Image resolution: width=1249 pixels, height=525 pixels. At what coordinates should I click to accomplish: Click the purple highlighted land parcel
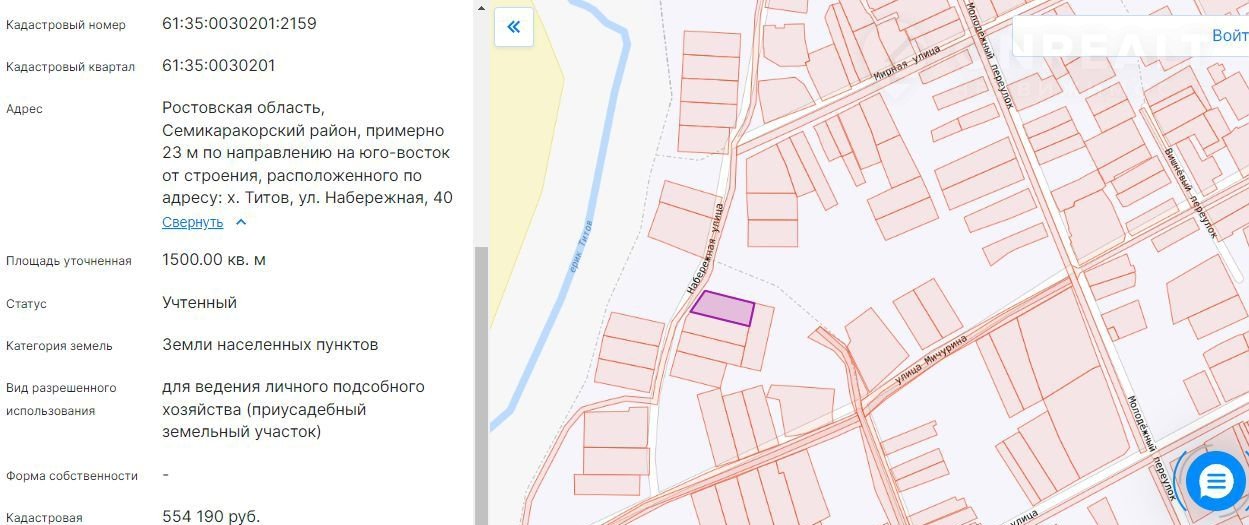click(723, 308)
